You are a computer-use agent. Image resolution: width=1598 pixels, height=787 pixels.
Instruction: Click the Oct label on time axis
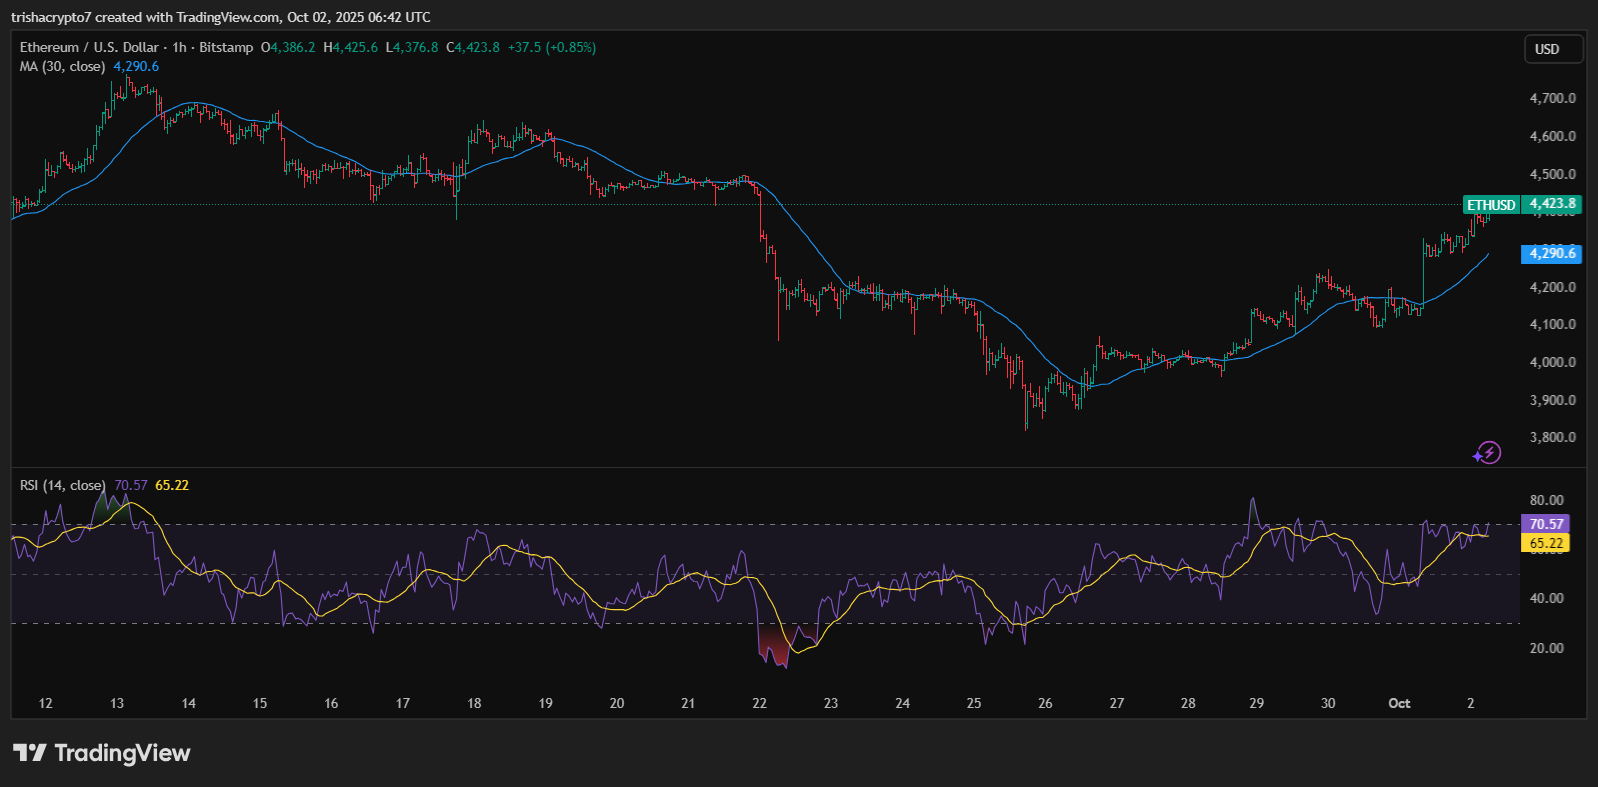[1399, 703]
